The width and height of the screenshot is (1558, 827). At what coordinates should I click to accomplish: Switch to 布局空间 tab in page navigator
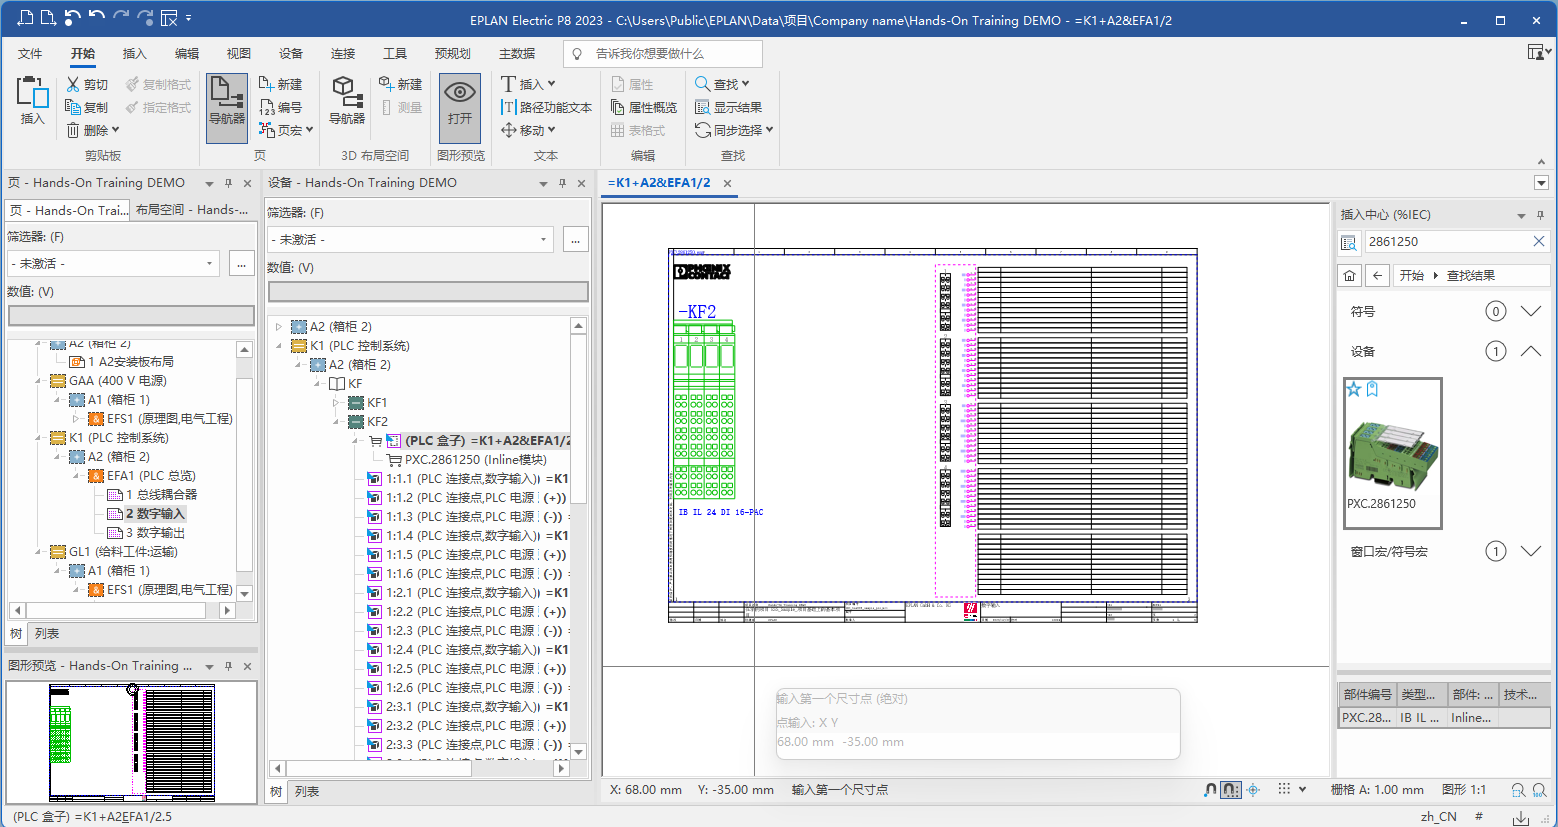click(192, 210)
